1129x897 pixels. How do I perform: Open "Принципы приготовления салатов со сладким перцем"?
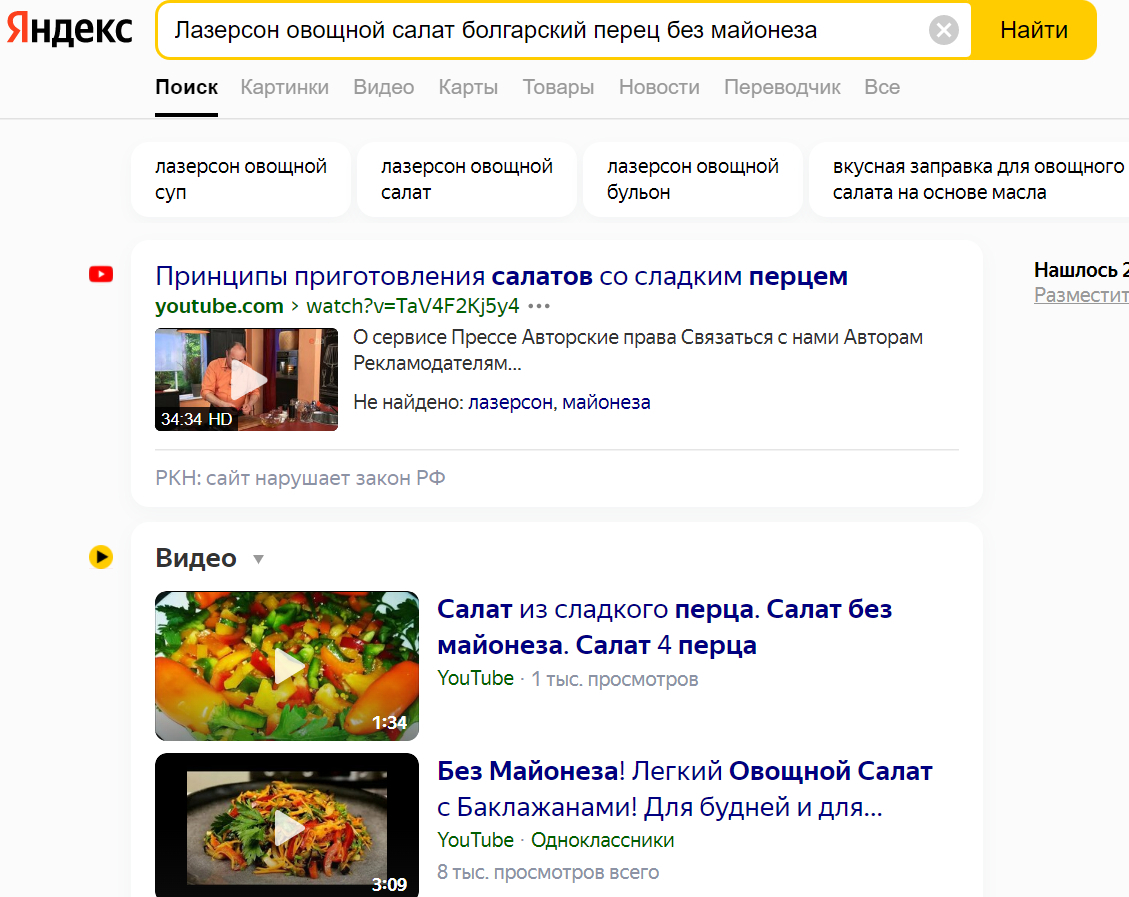pos(501,276)
